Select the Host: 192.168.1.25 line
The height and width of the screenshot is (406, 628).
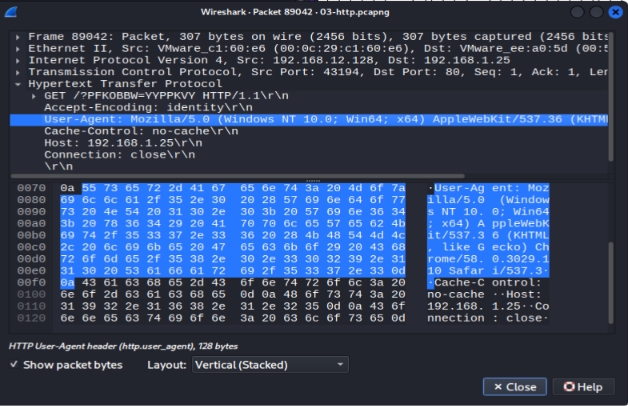[x=123, y=143]
